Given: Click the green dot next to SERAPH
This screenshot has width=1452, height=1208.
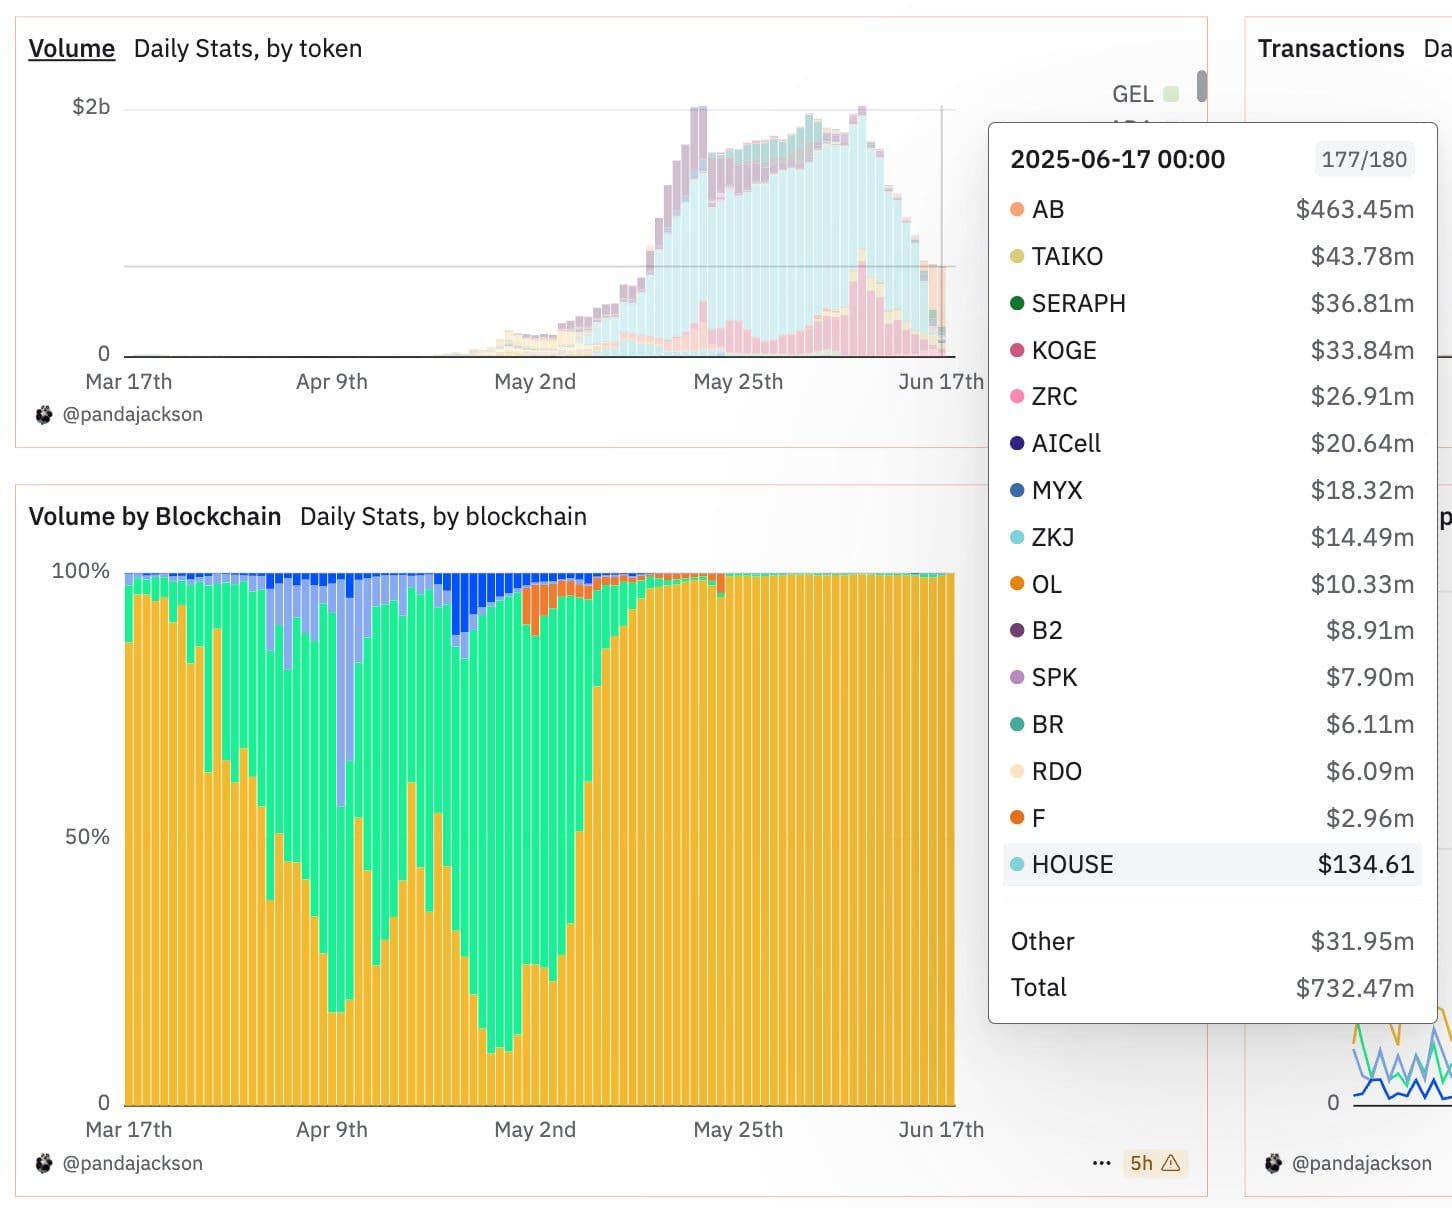Looking at the screenshot, I should [1017, 303].
